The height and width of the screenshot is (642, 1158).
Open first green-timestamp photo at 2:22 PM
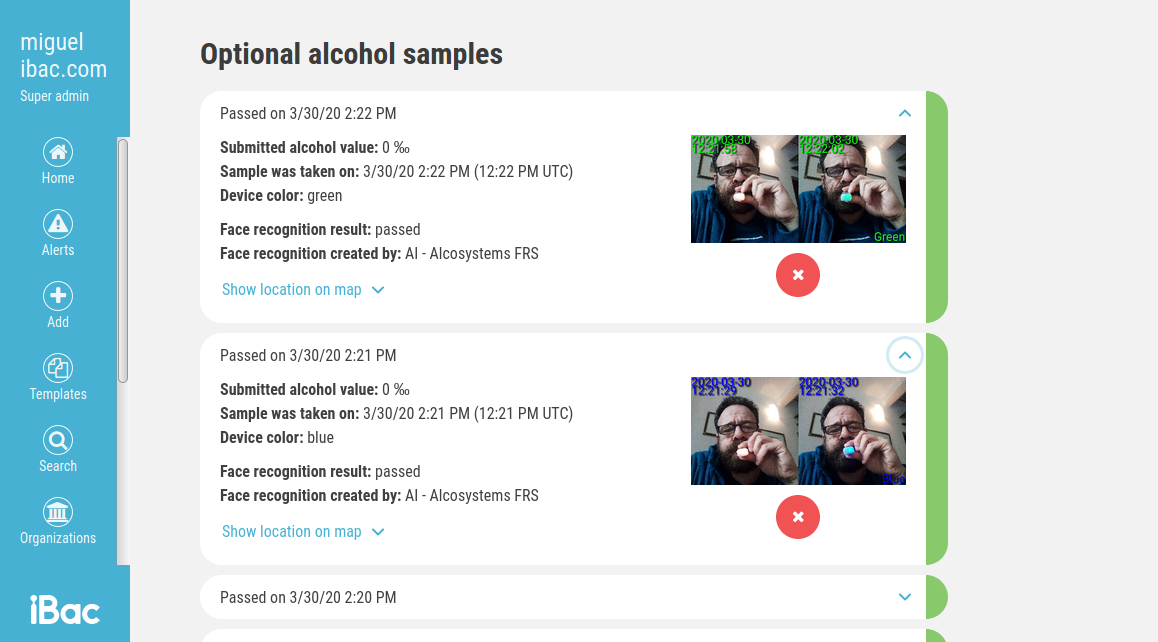744,189
